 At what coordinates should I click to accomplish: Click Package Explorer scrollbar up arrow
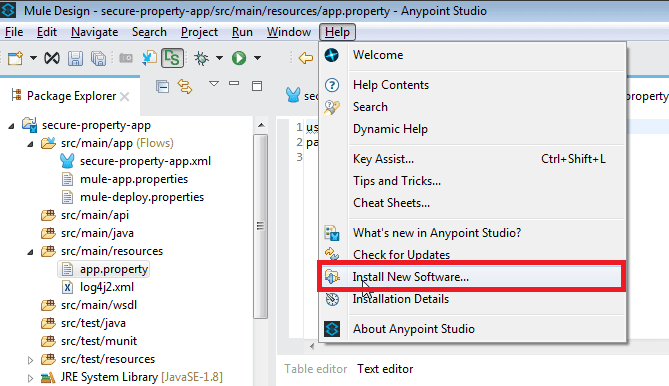coord(261,125)
